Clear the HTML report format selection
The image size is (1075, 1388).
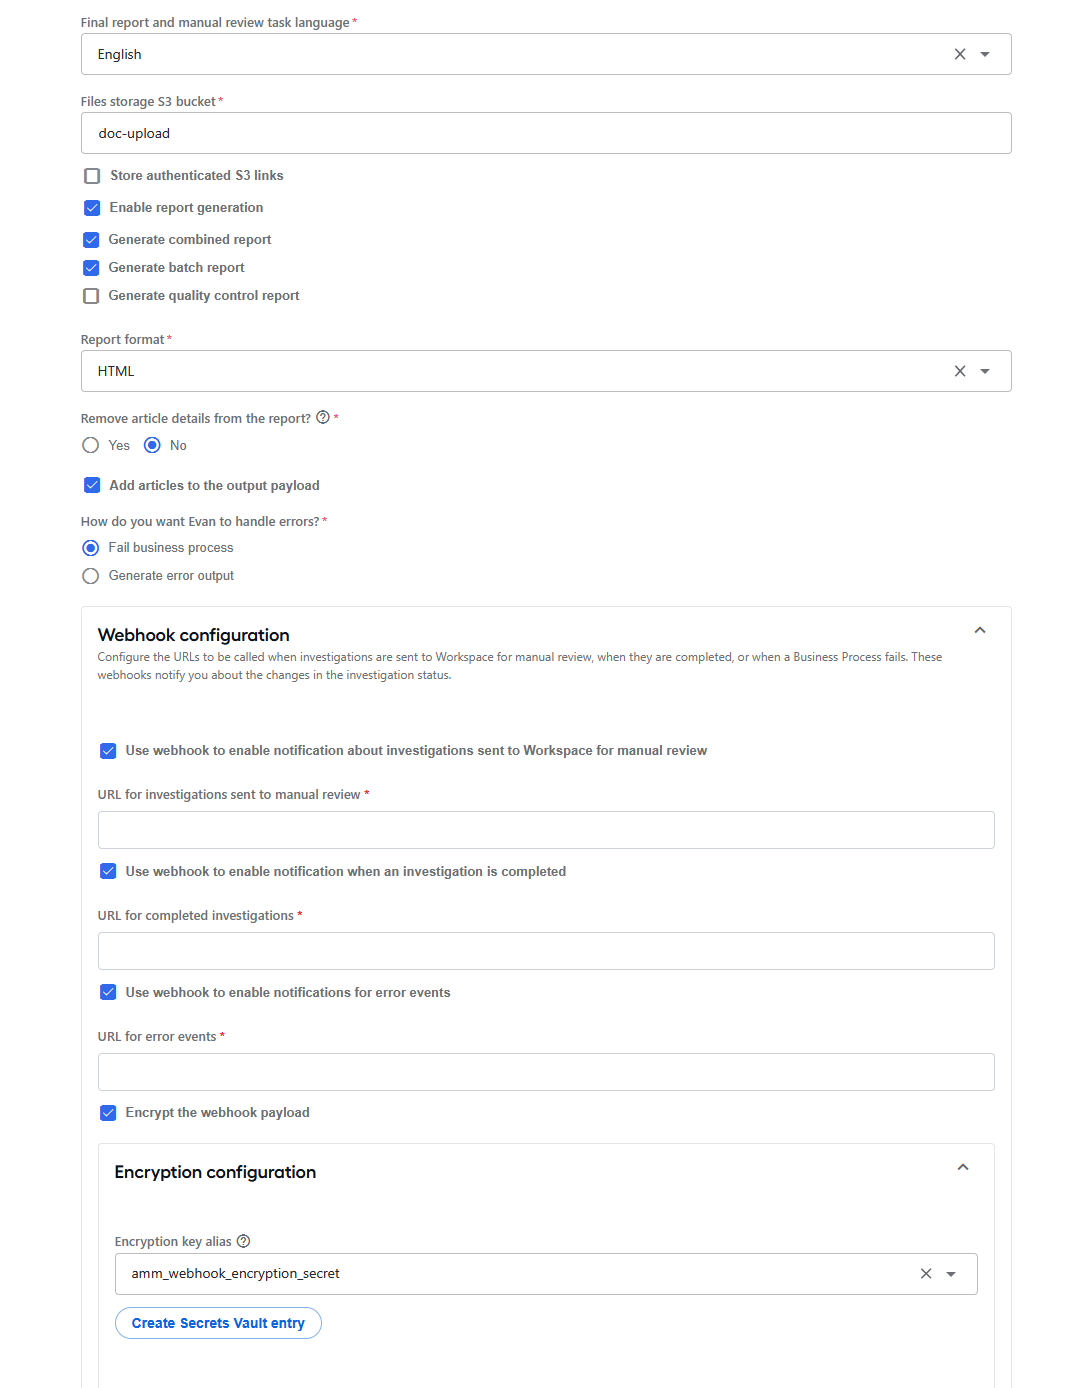point(960,371)
